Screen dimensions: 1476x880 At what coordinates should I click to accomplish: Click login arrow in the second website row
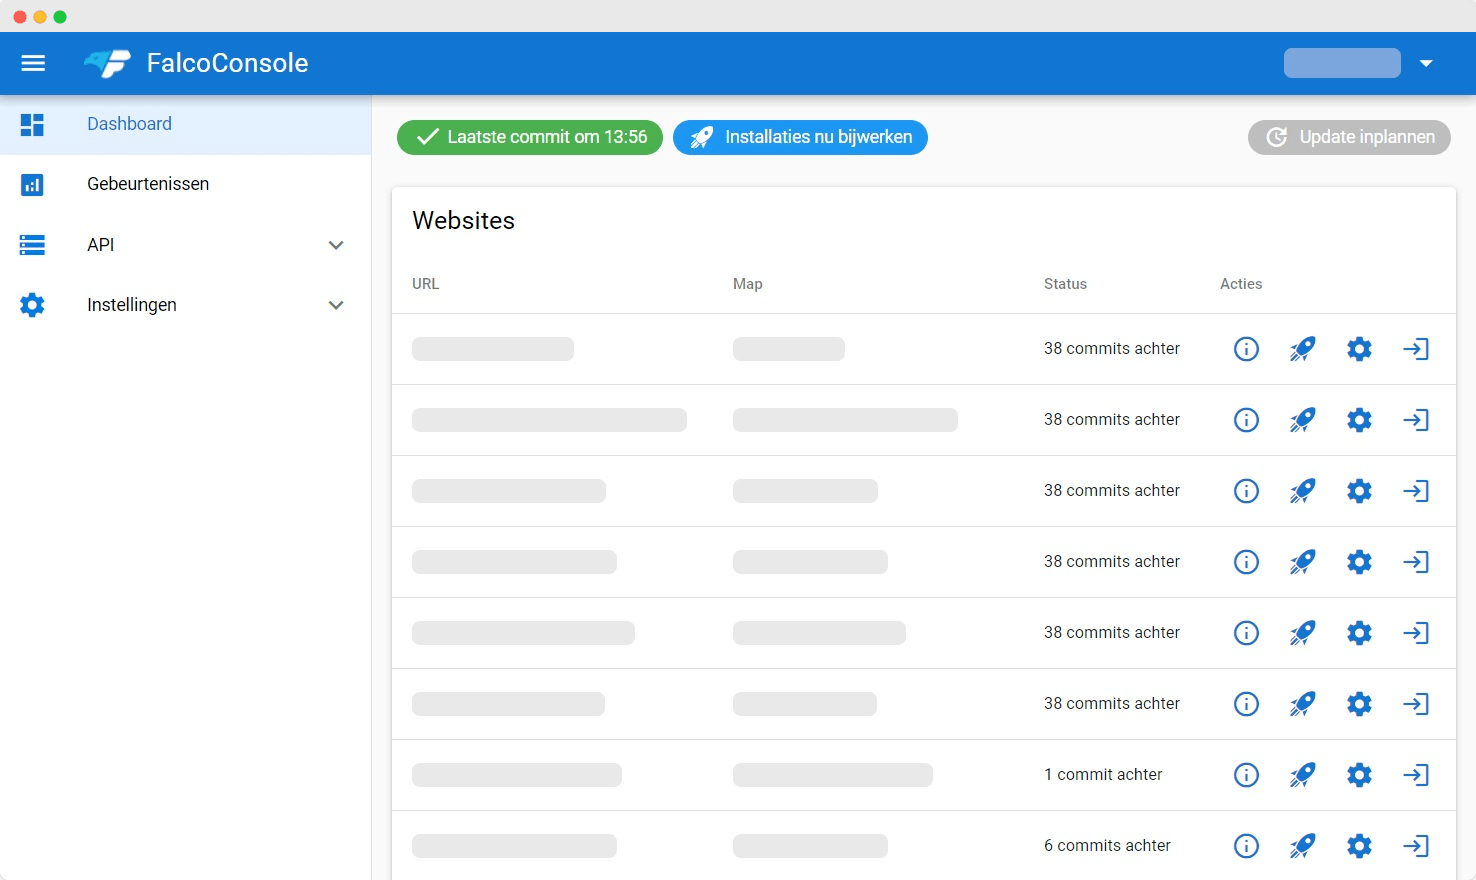[x=1416, y=420]
